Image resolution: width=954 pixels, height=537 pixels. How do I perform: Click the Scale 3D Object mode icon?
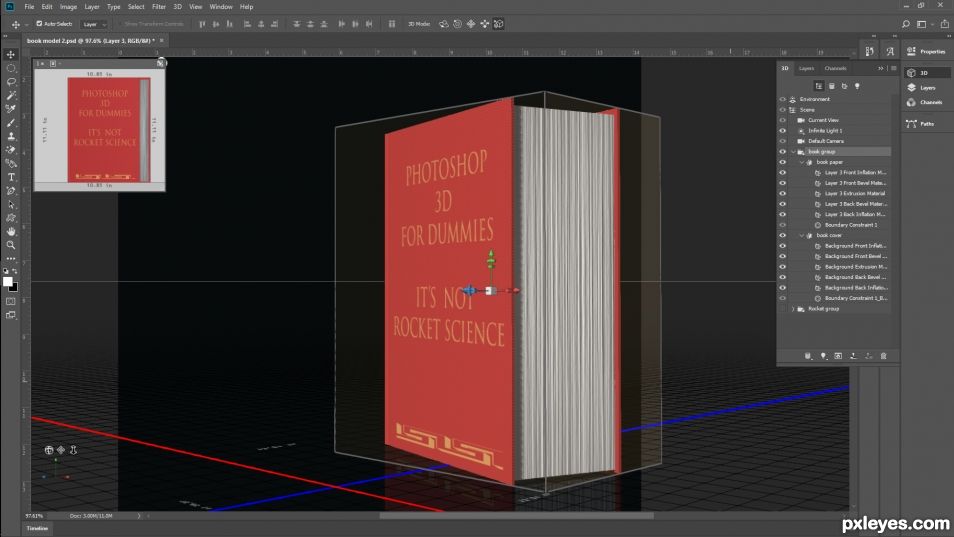[x=499, y=24]
